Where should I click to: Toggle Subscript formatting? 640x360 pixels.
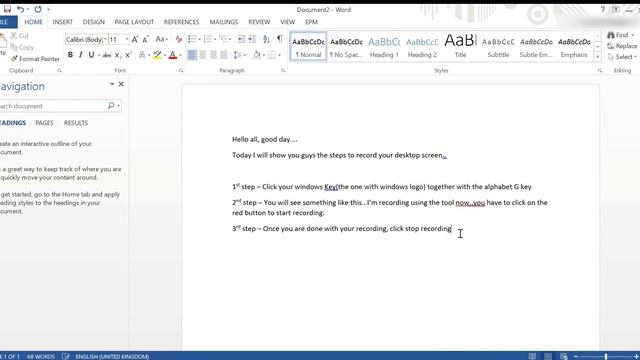pos(118,55)
